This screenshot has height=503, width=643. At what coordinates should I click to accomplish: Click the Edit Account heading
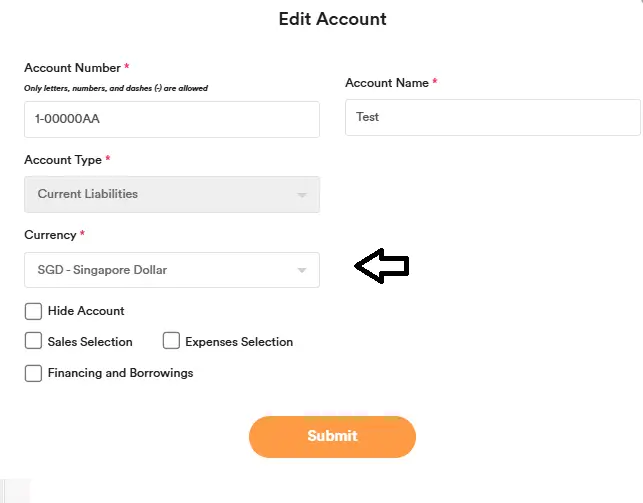click(x=332, y=19)
